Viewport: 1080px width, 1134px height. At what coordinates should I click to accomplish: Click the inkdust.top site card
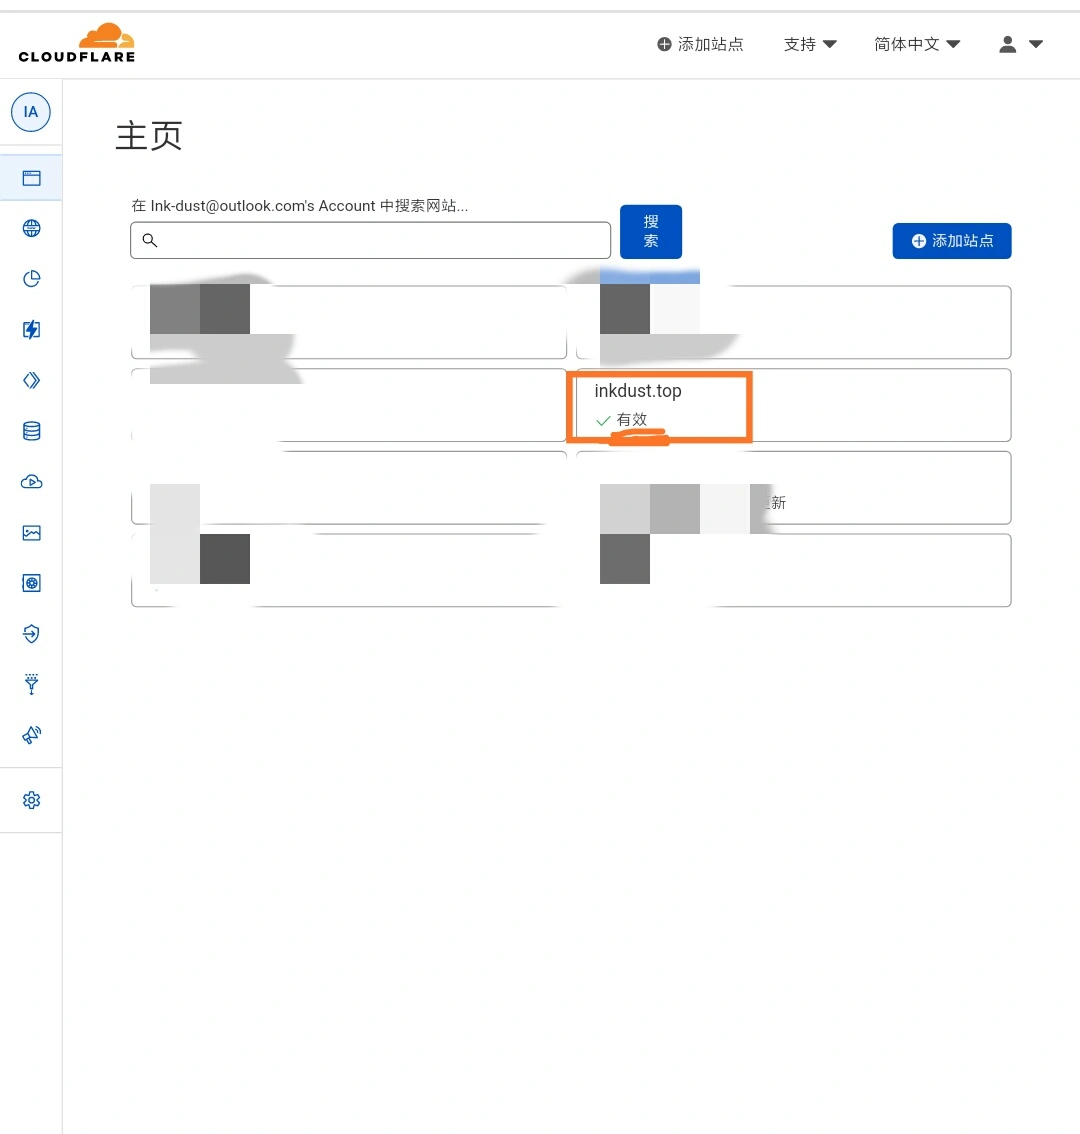tap(660, 405)
